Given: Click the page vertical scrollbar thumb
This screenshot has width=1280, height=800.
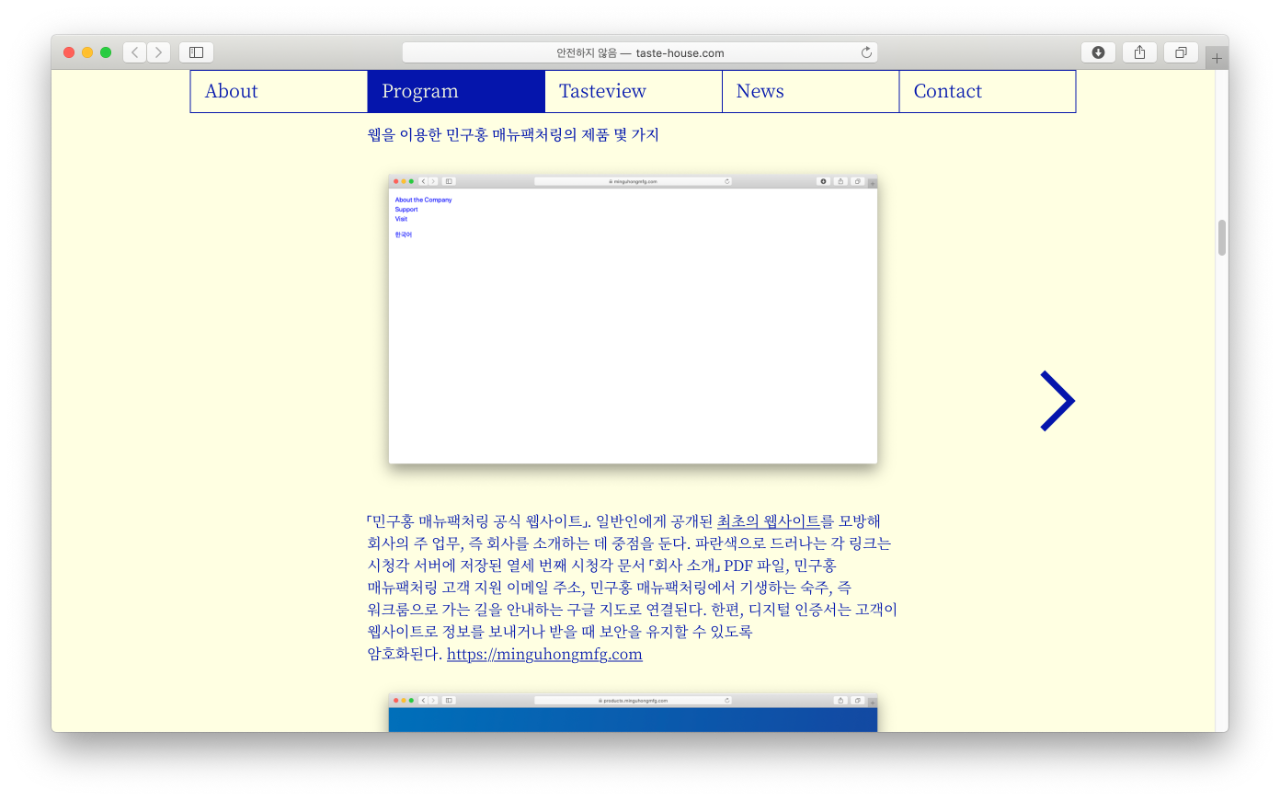Looking at the screenshot, I should 1221,237.
